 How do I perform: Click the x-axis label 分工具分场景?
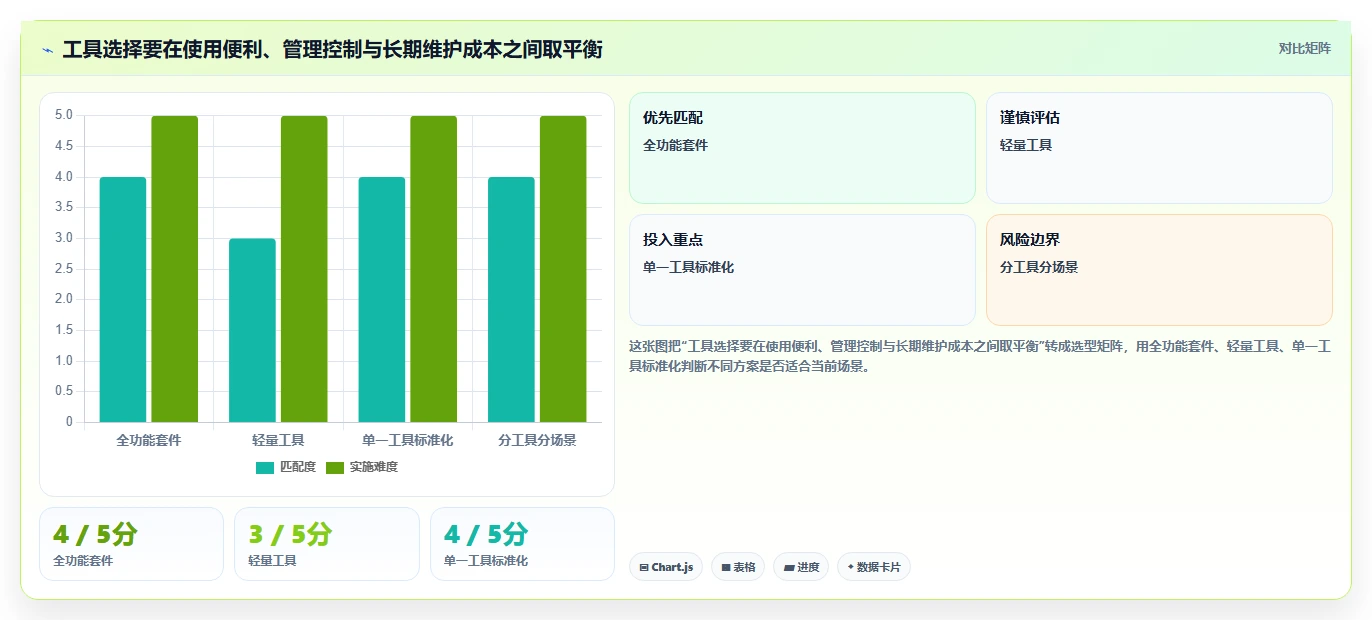pyautogui.click(x=537, y=440)
